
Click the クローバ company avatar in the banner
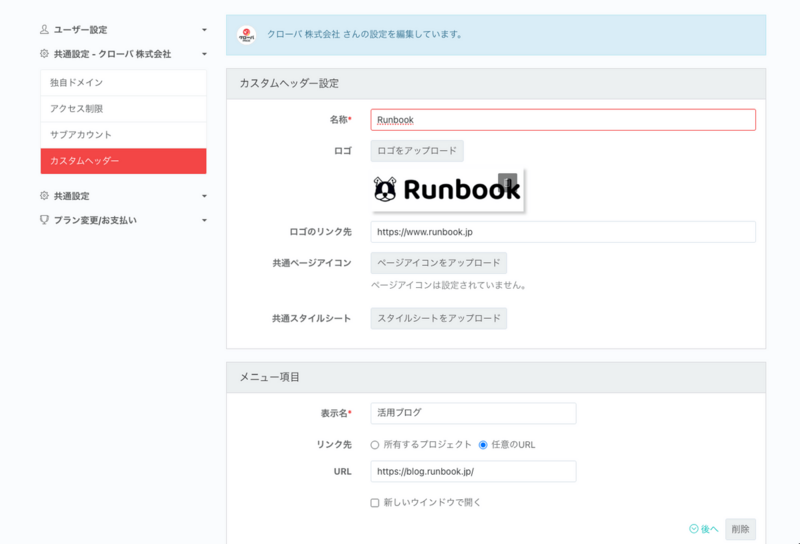[x=246, y=35]
